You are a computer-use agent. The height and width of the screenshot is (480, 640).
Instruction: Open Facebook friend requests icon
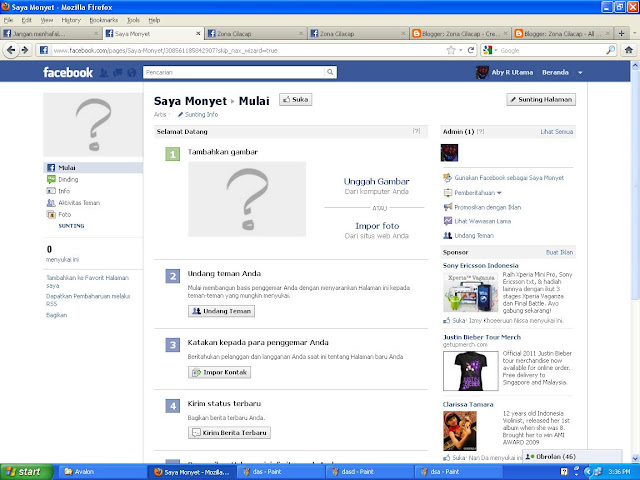coord(104,73)
